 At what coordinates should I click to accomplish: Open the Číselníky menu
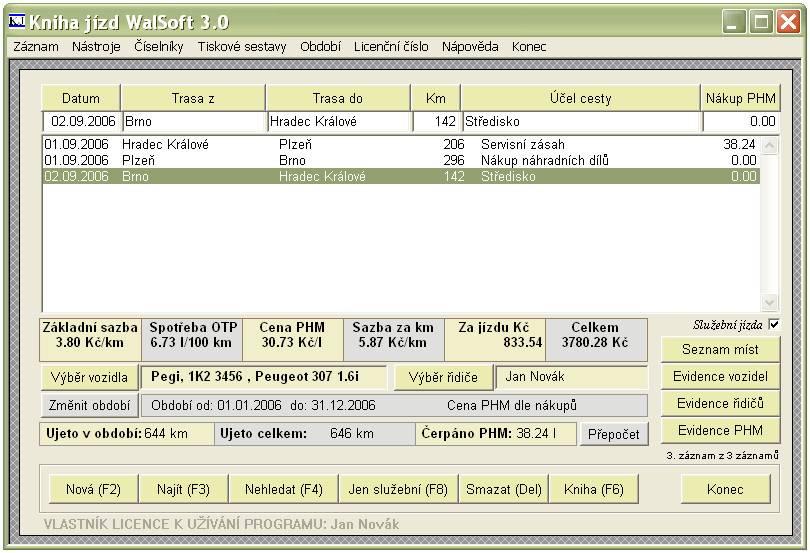tap(159, 47)
